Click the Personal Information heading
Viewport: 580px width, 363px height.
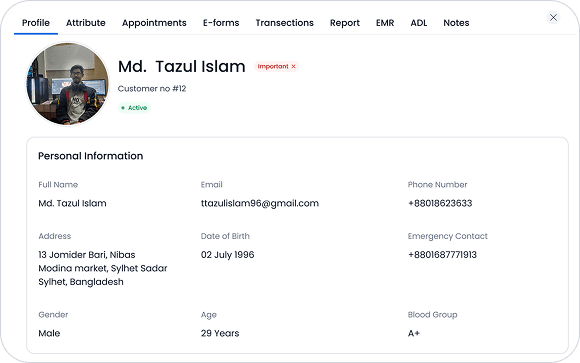click(91, 156)
